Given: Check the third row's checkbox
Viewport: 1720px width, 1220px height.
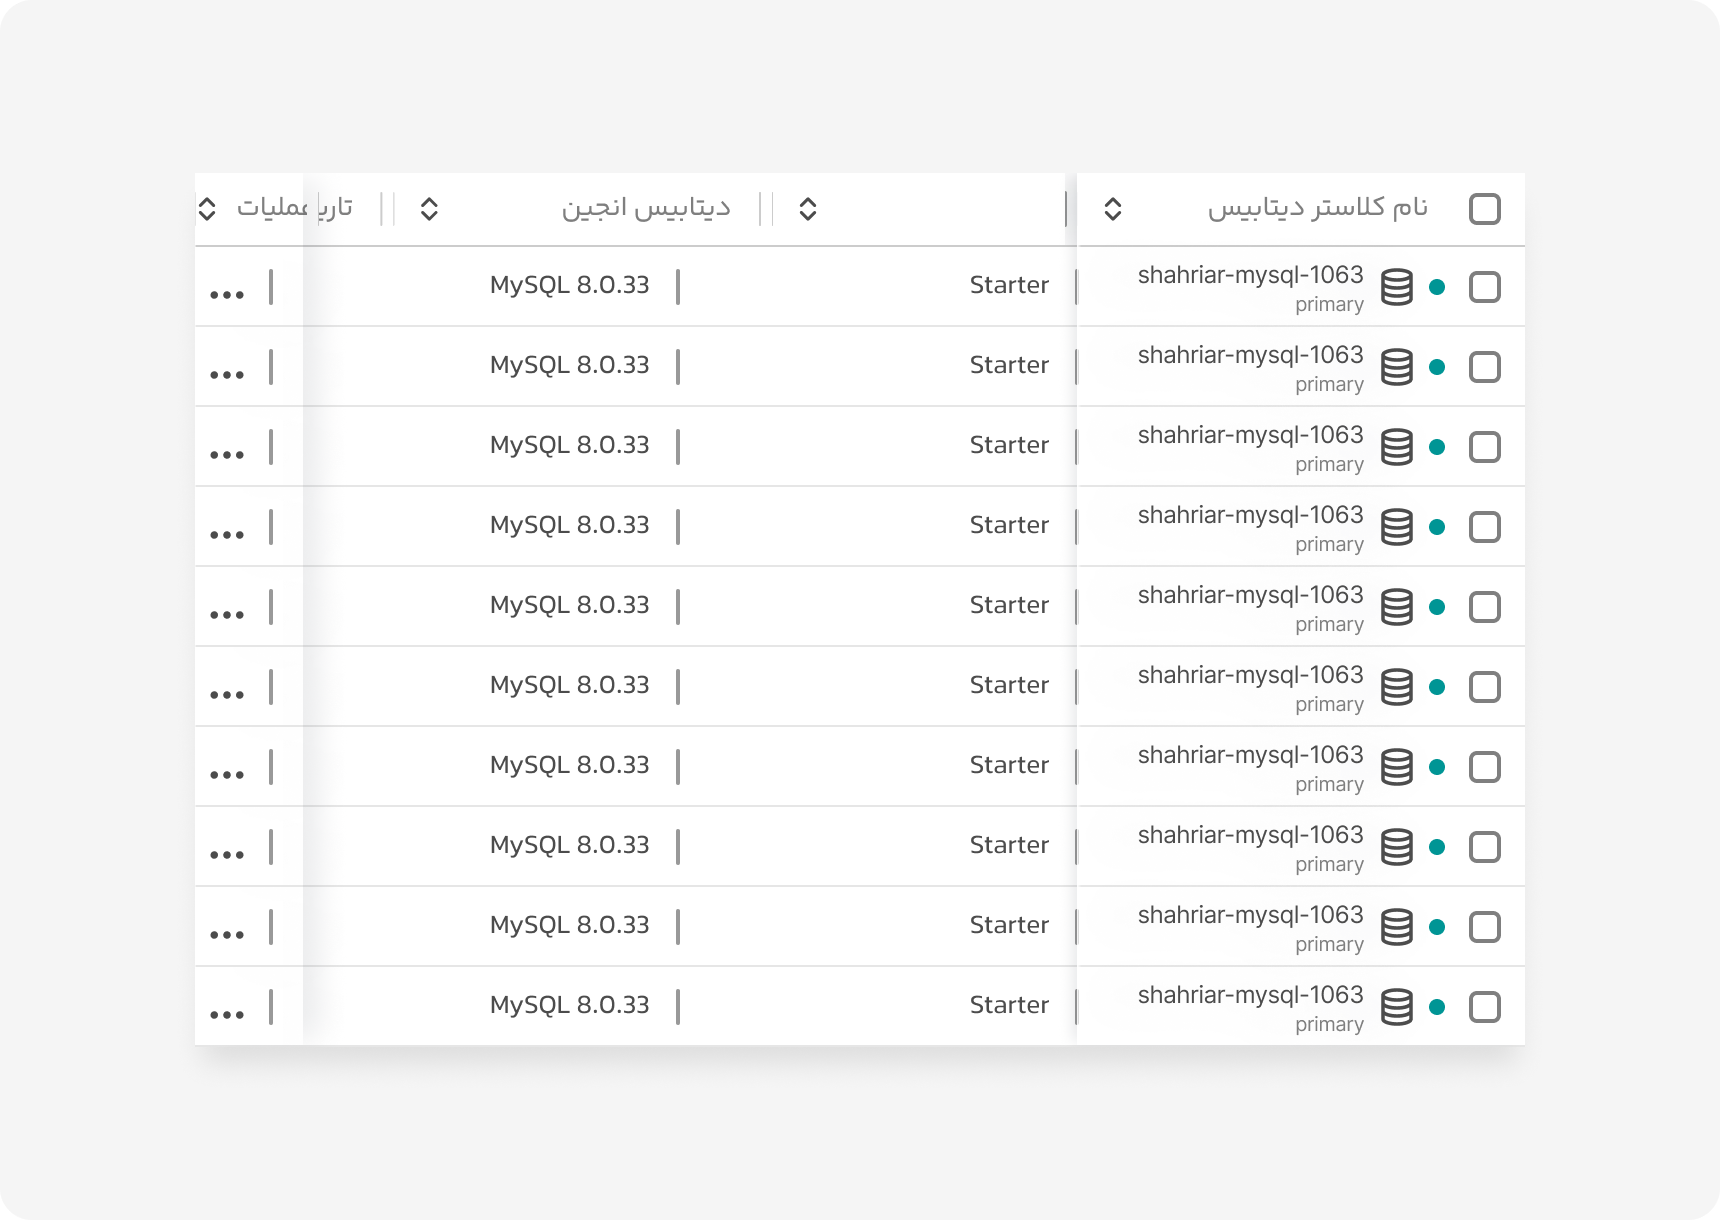Looking at the screenshot, I should pos(1485,447).
